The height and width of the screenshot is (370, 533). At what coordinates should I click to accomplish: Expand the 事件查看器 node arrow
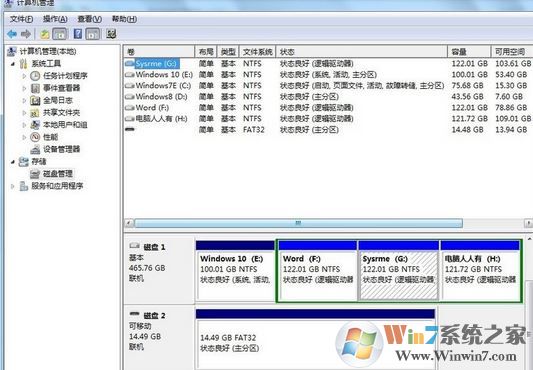(x=24, y=88)
